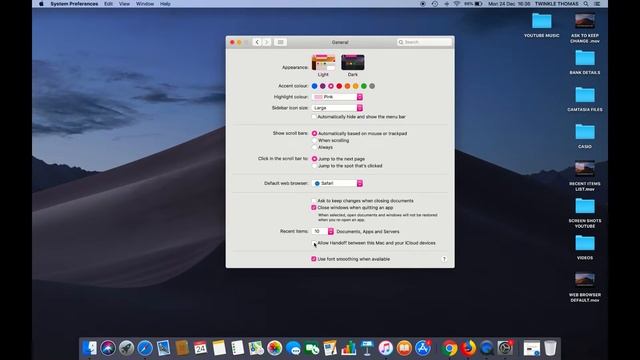
Task: Select scroll bars automatically based on mouse
Action: pyautogui.click(x=314, y=133)
